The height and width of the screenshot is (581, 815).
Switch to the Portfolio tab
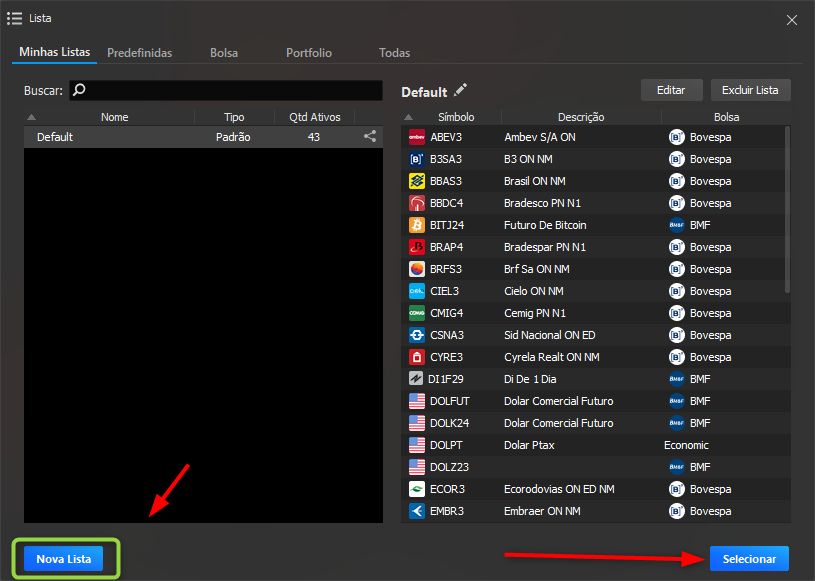coord(309,53)
